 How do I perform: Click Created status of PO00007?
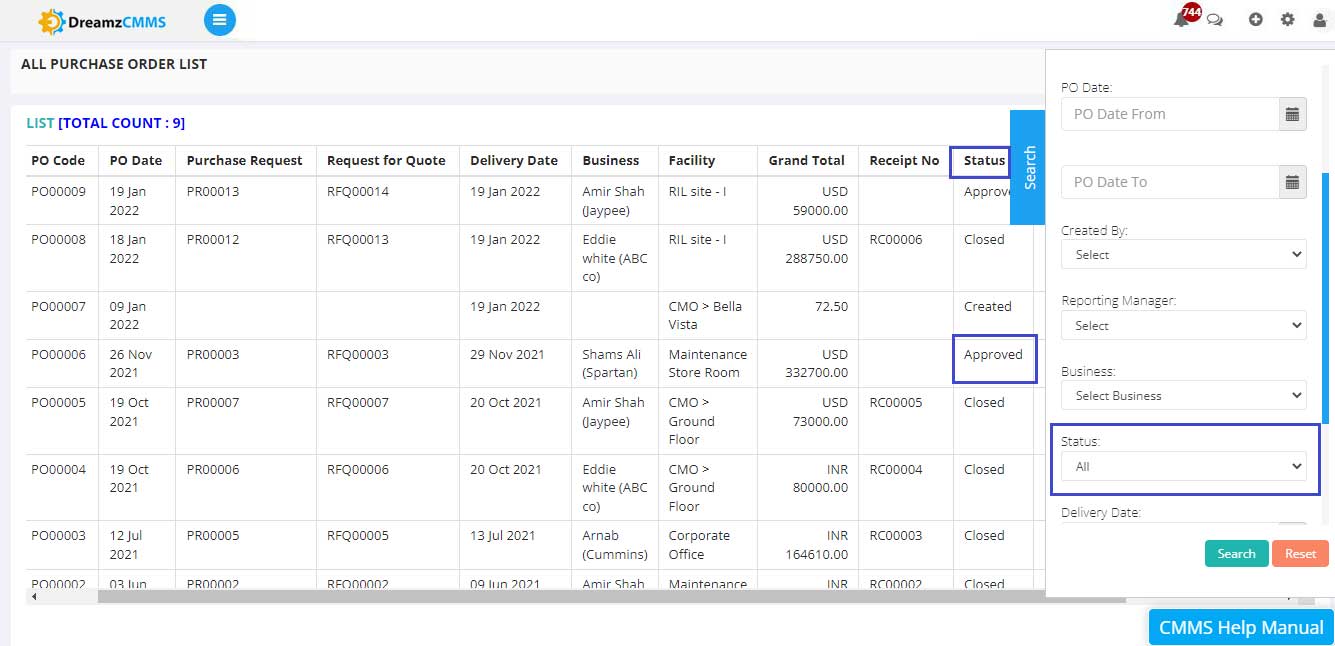988,306
